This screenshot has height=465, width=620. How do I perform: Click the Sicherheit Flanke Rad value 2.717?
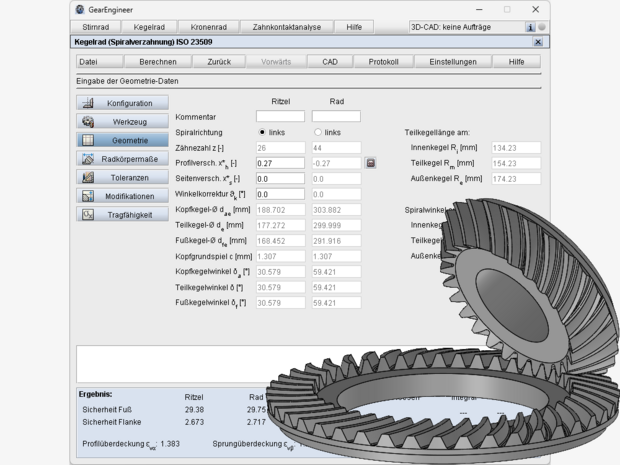pos(256,422)
